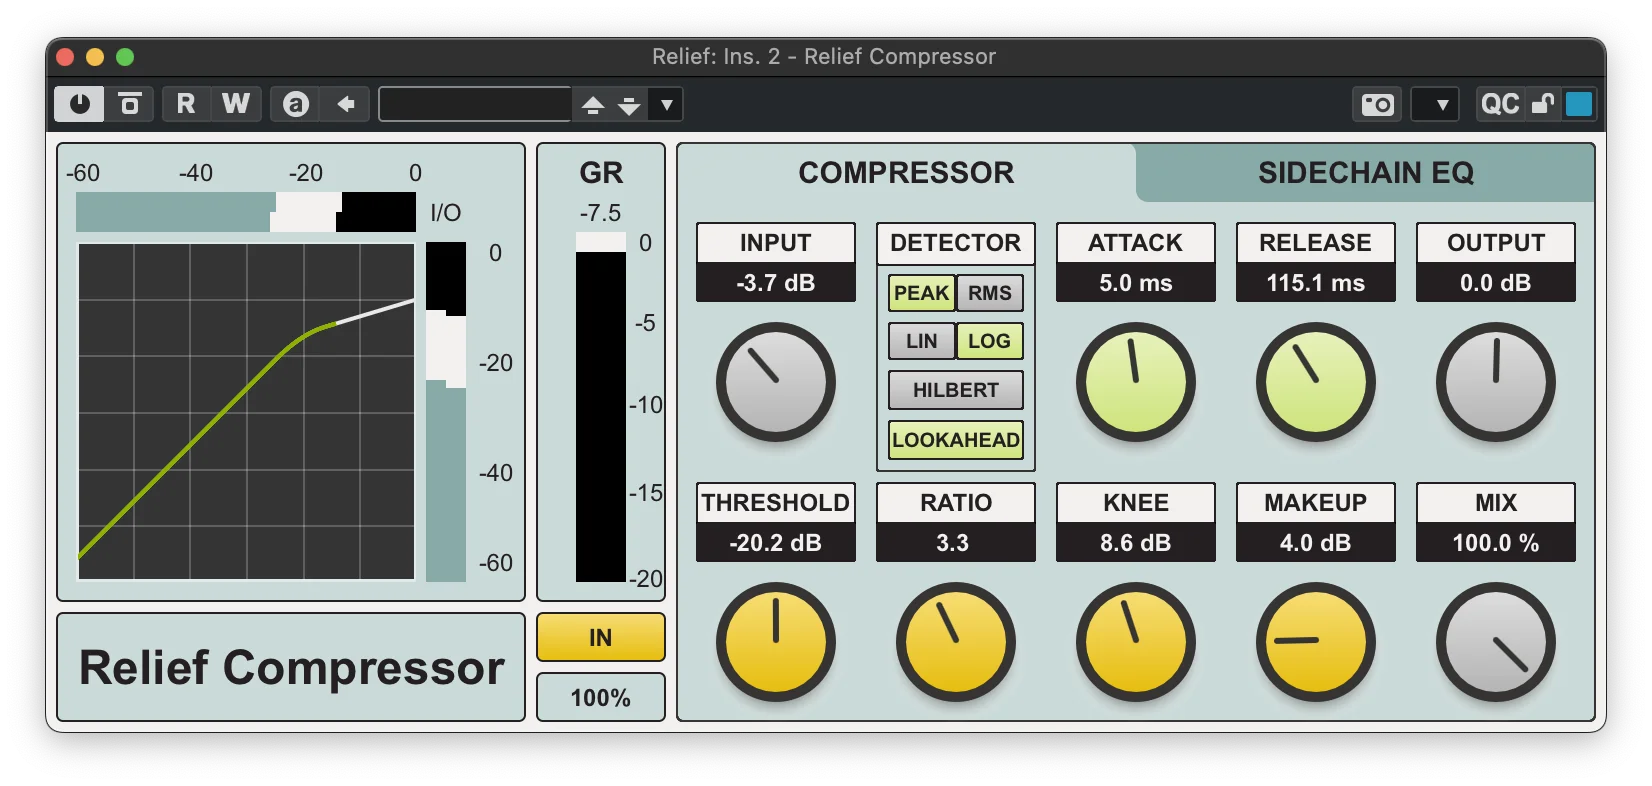
Task: Load next preset with down arrow
Action: (x=629, y=104)
